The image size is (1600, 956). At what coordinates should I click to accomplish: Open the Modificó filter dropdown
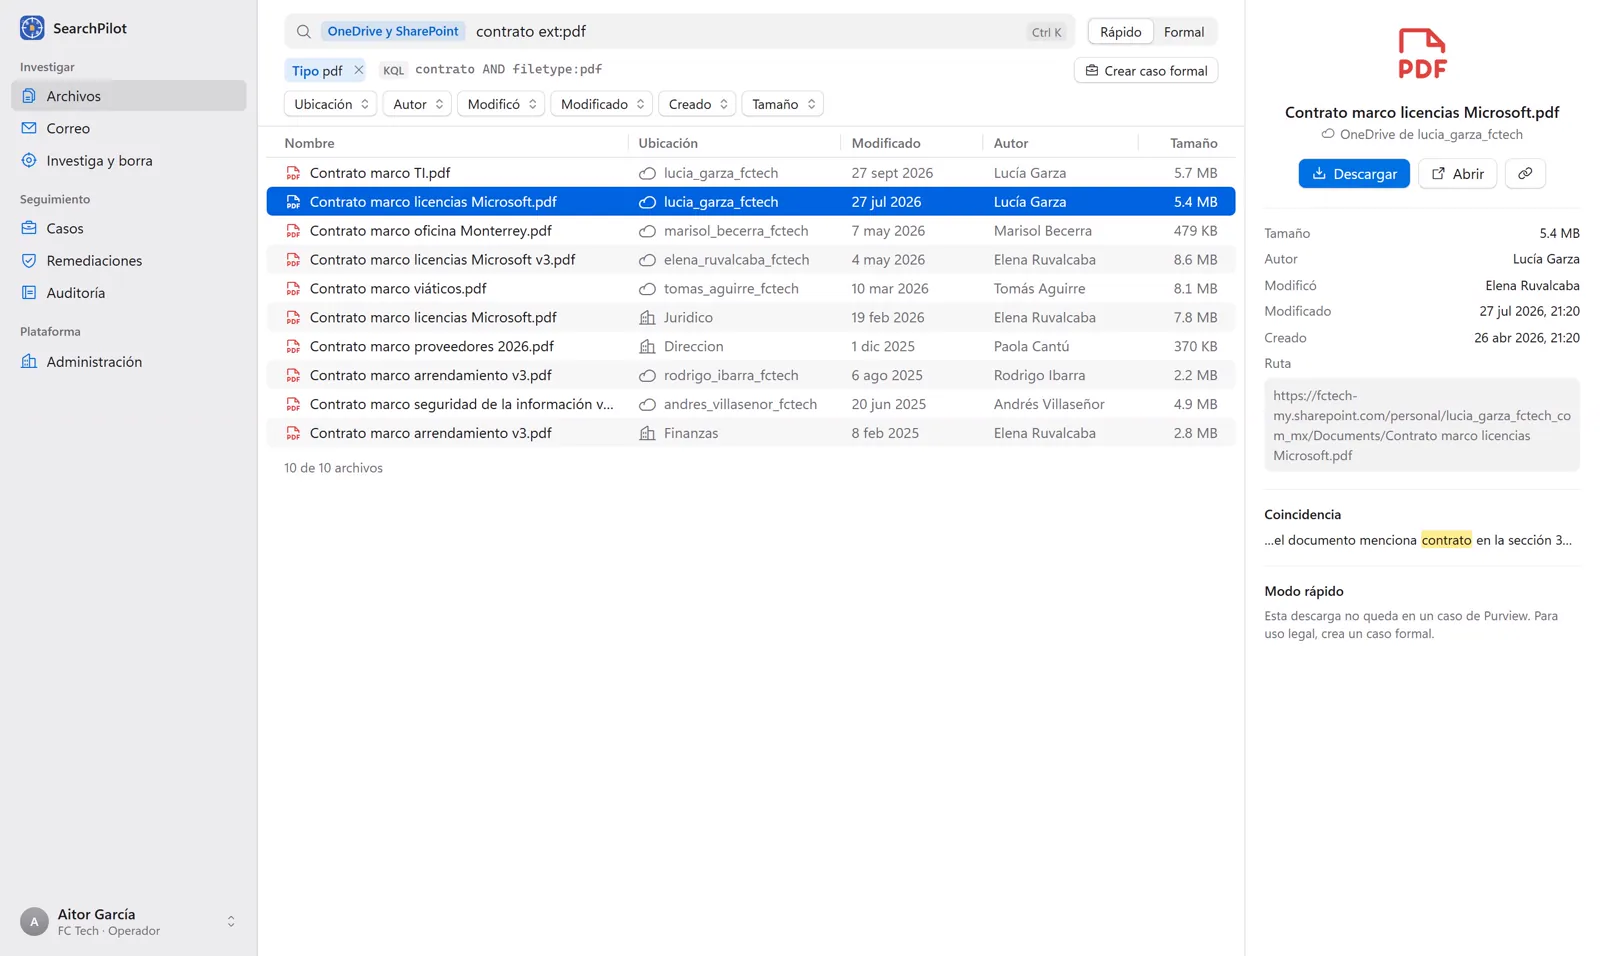click(x=501, y=104)
